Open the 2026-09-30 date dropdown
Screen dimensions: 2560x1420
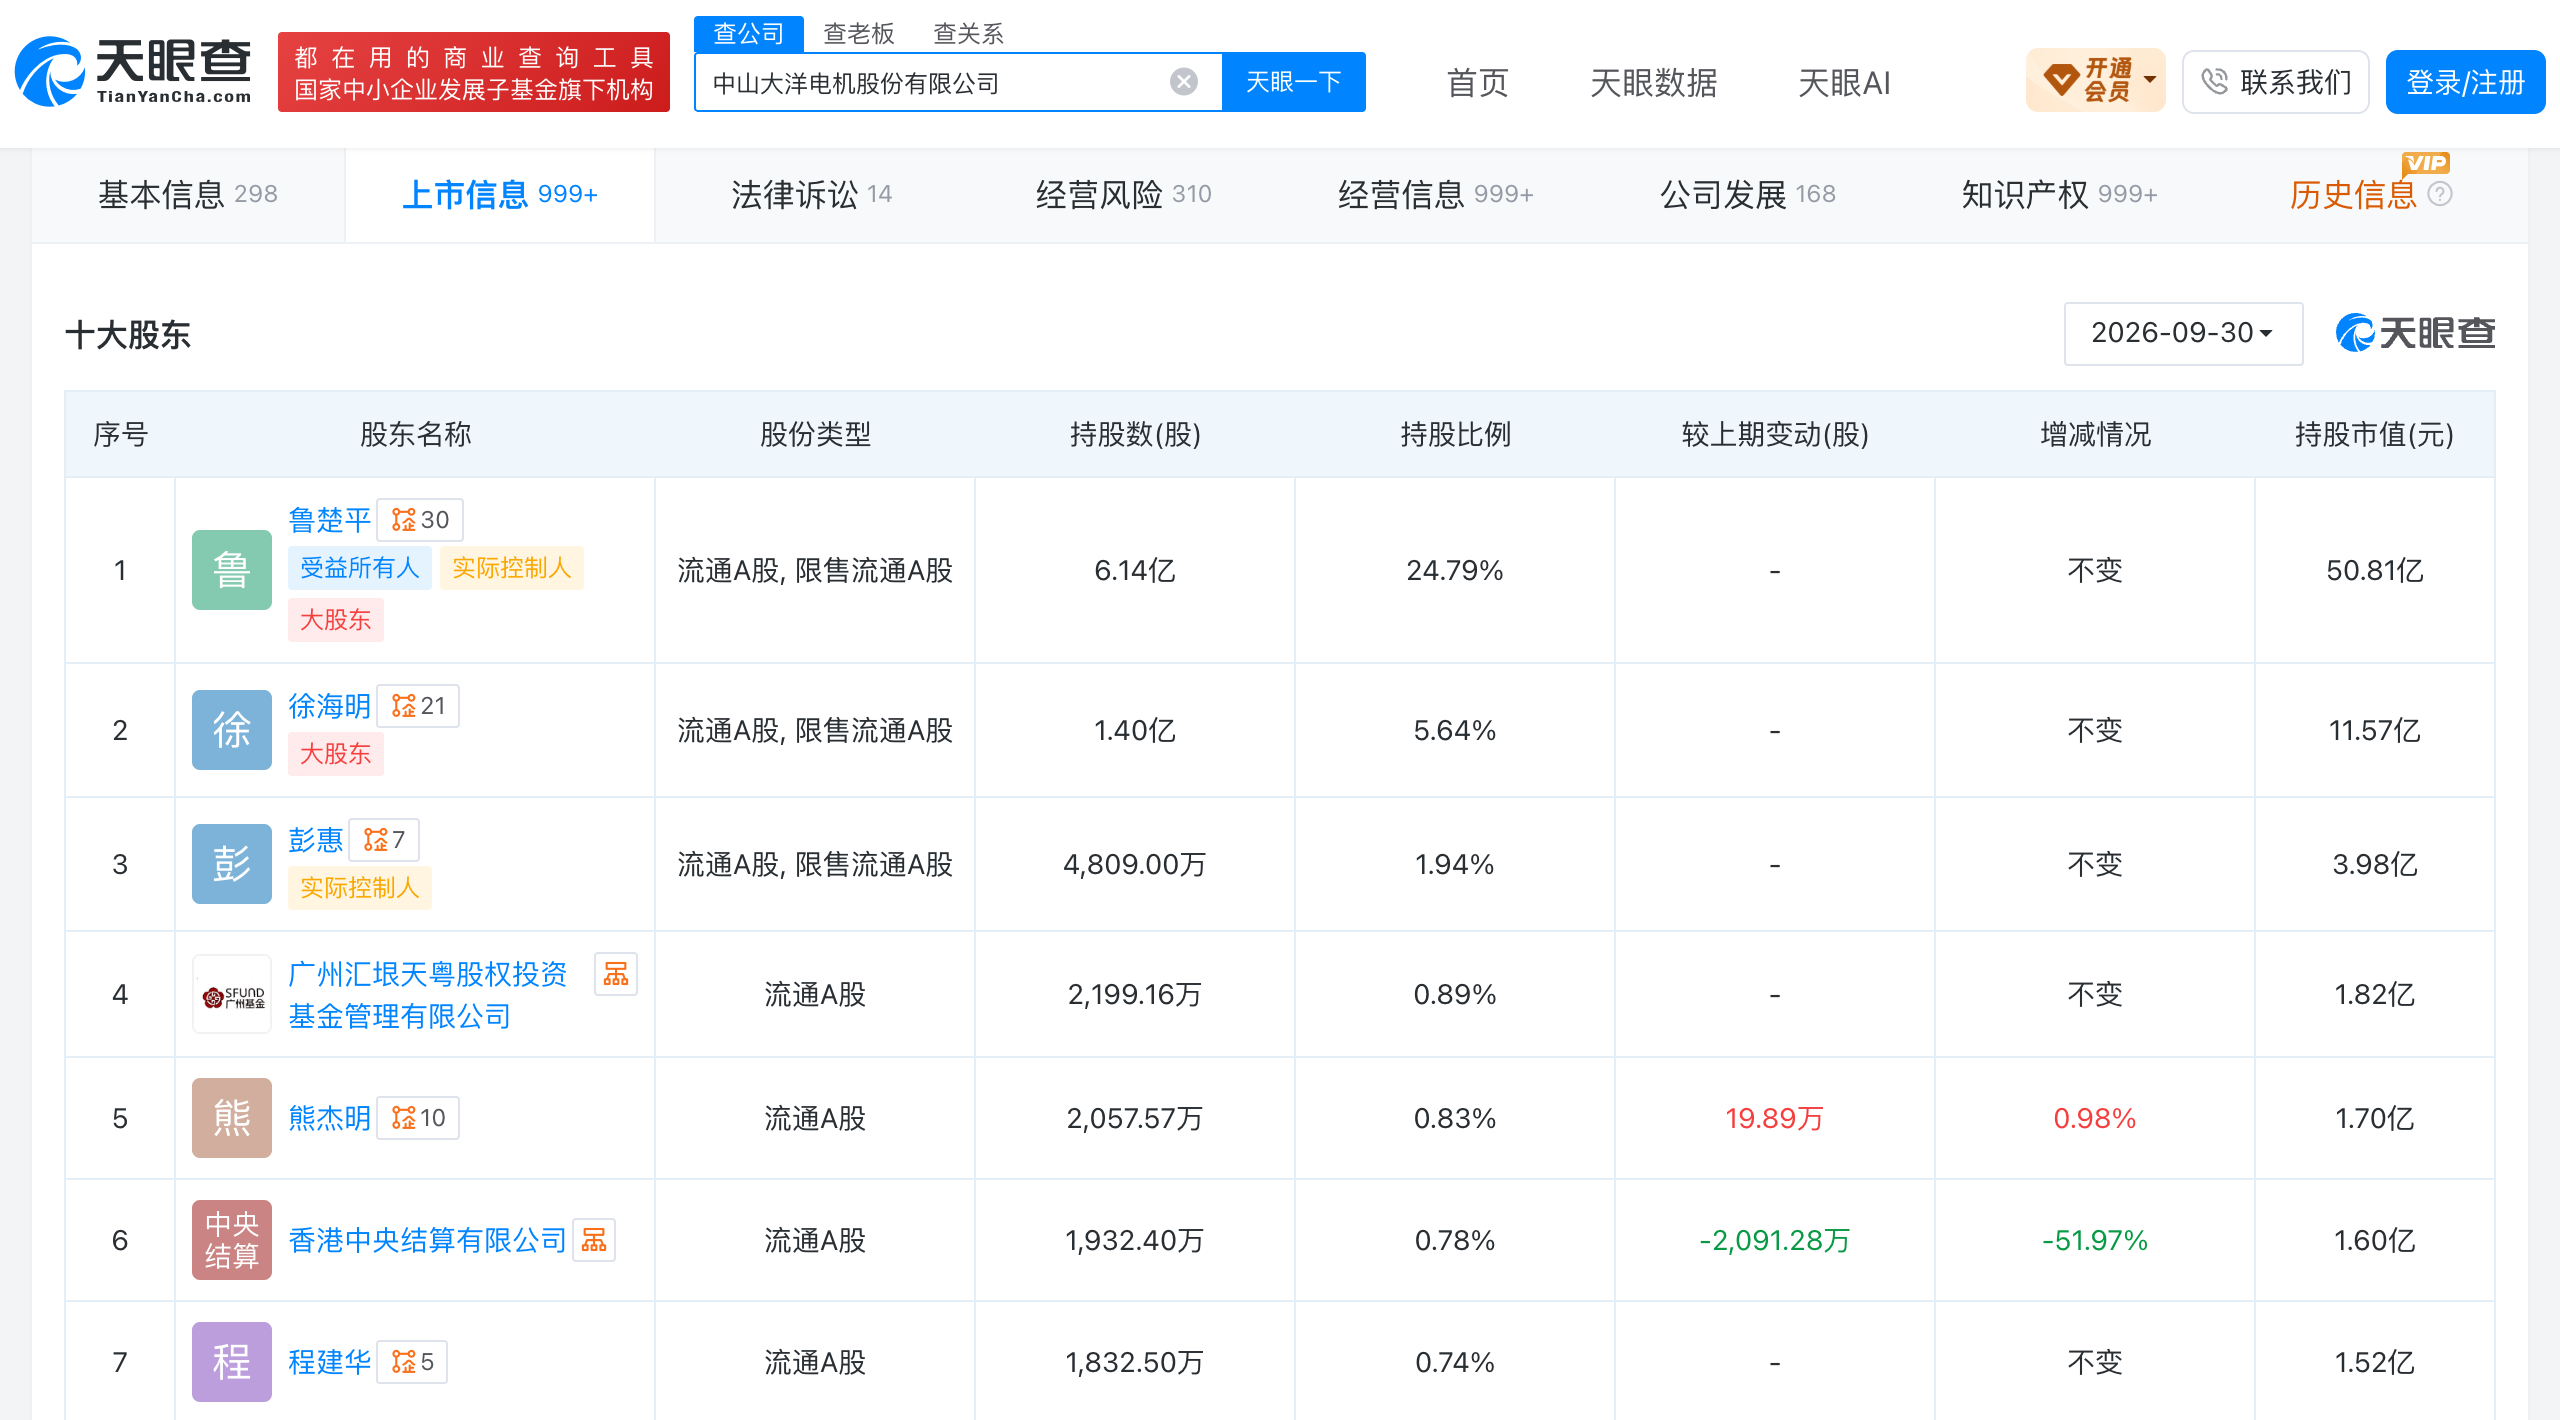point(2183,333)
